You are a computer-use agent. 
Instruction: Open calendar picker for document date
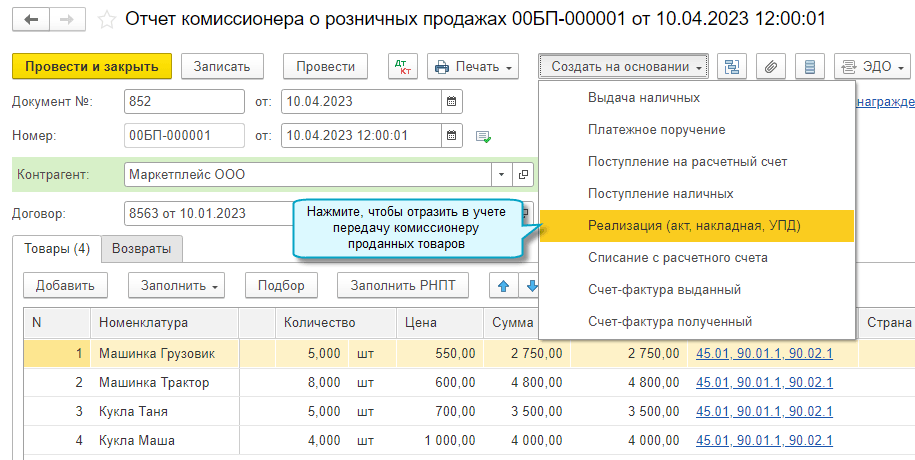[452, 102]
